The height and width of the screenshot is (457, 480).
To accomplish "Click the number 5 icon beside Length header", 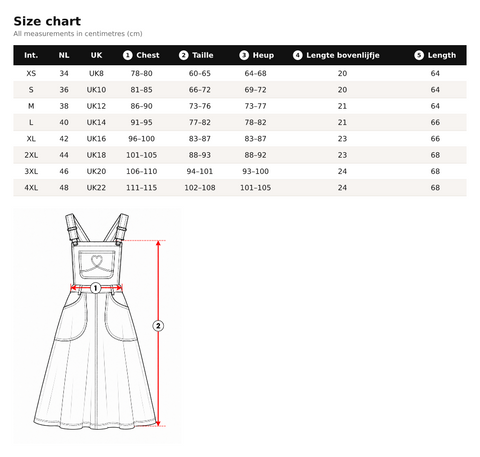I will pos(419,55).
